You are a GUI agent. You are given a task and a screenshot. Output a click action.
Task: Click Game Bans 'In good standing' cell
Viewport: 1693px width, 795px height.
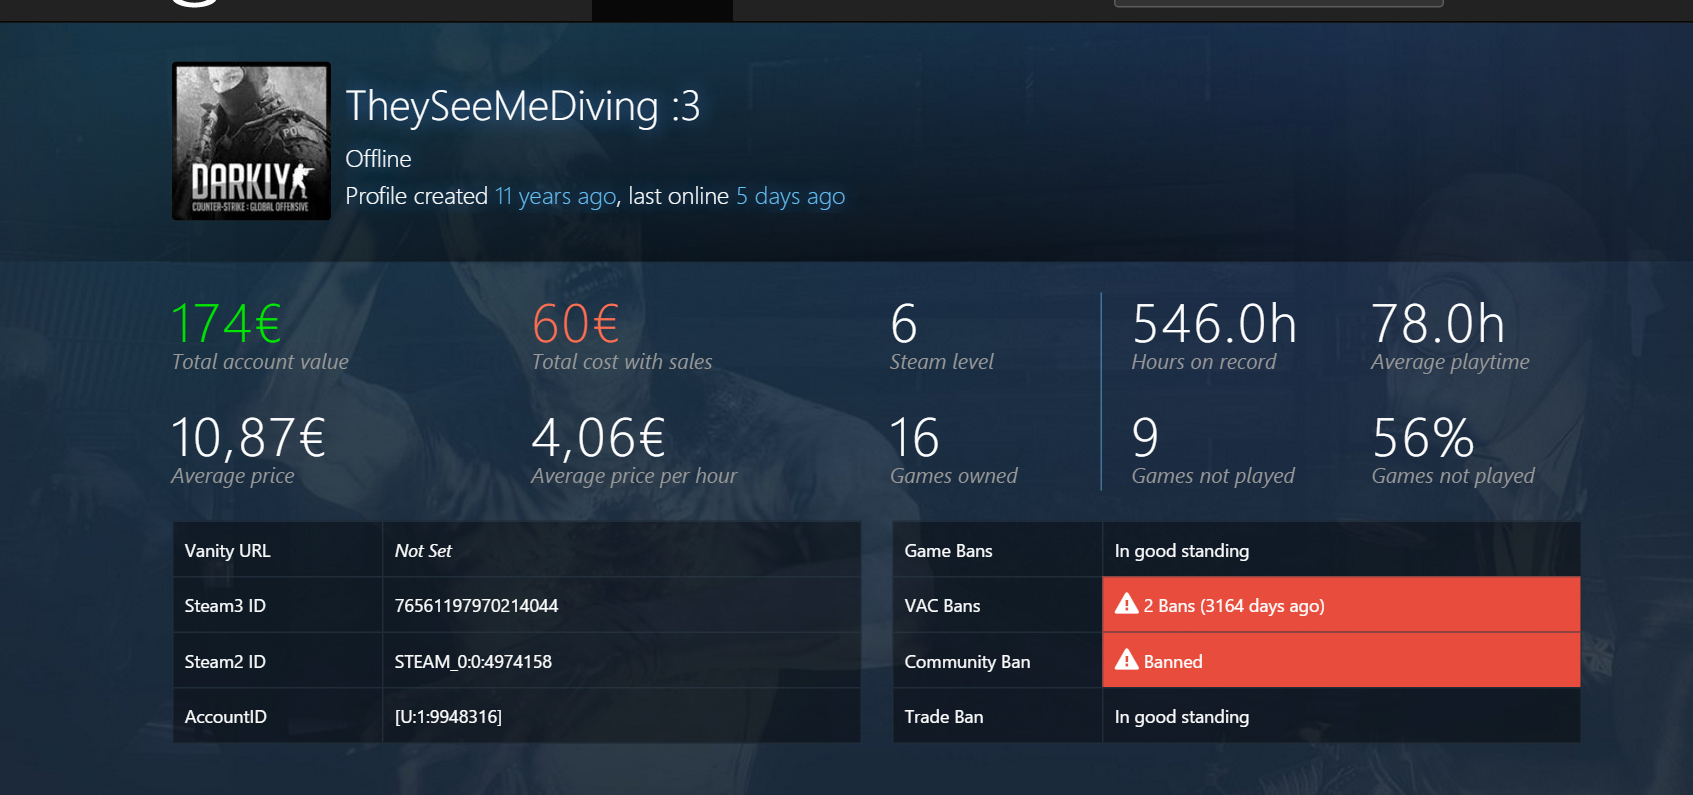point(1341,550)
